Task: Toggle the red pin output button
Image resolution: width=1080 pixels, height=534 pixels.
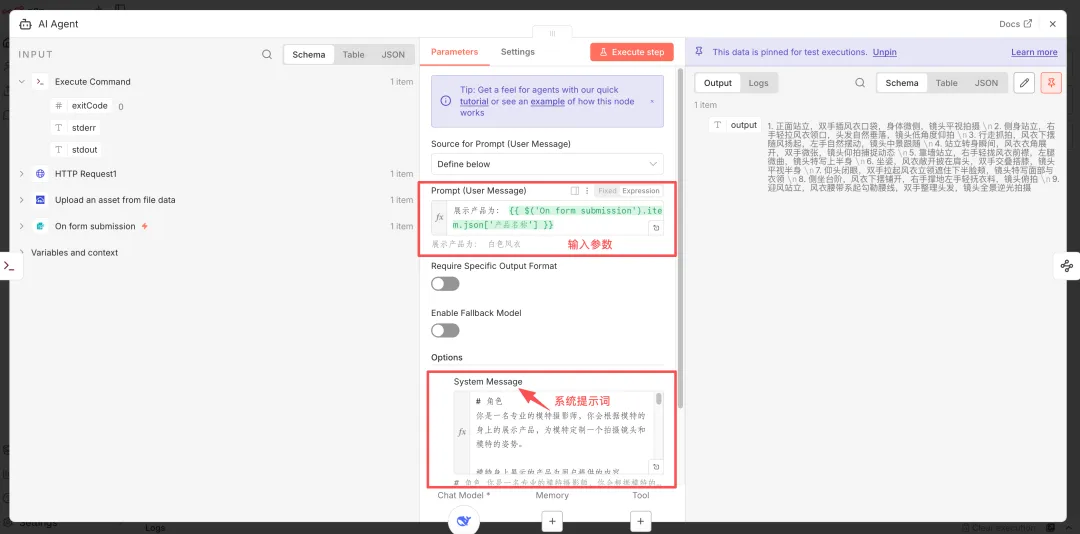Action: tap(1051, 83)
